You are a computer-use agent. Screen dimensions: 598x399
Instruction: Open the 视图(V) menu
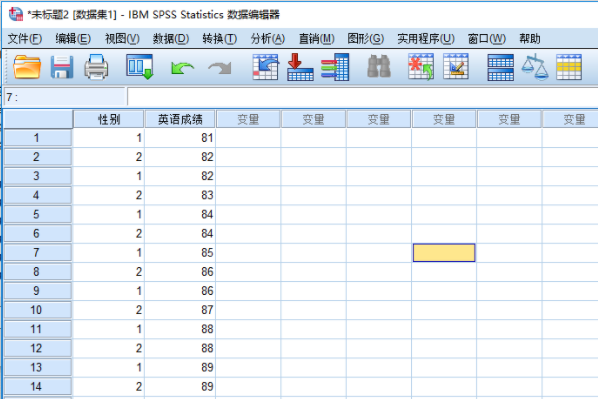122,39
